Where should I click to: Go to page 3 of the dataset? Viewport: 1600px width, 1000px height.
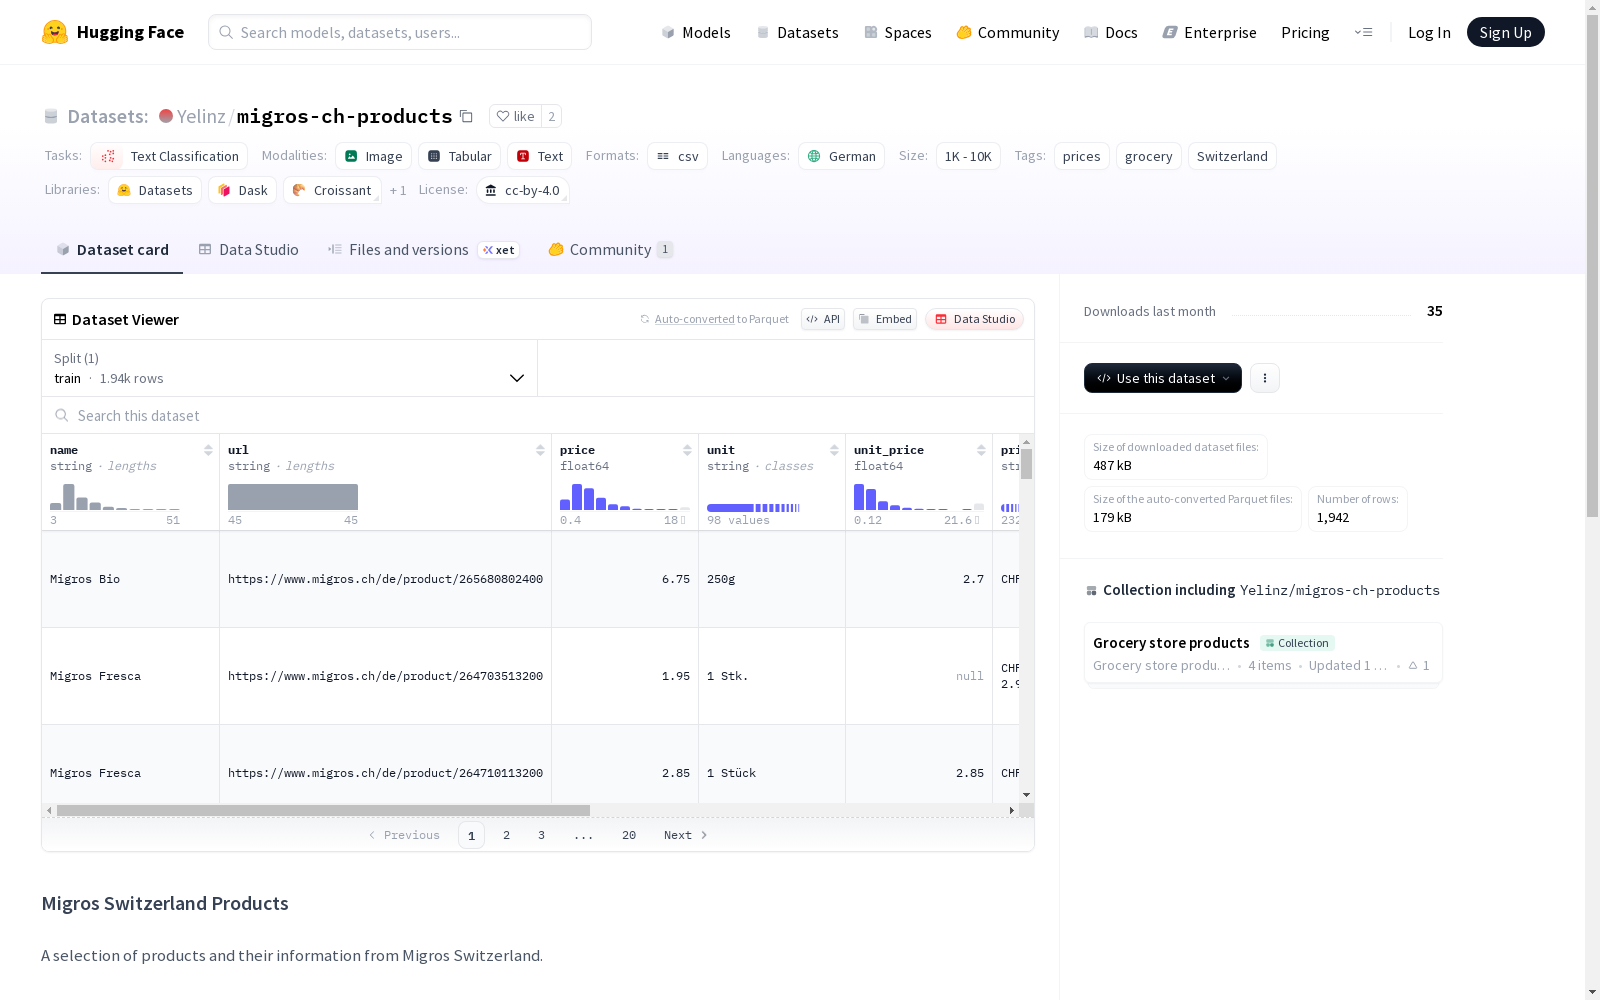coord(542,835)
